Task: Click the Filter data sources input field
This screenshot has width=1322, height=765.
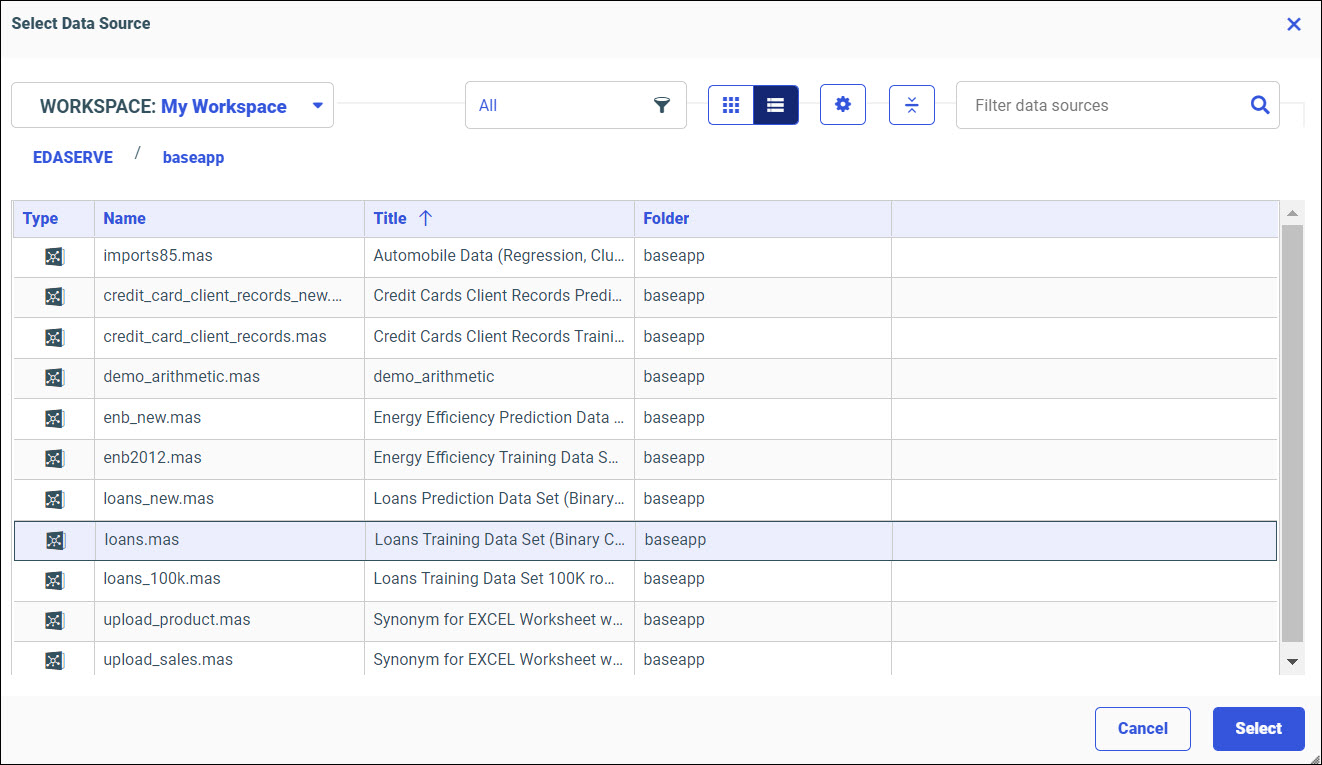Action: point(1090,104)
